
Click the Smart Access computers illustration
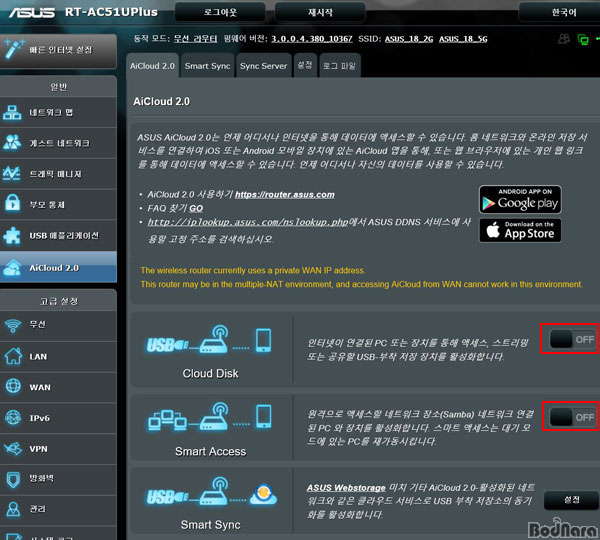(x=210, y=417)
